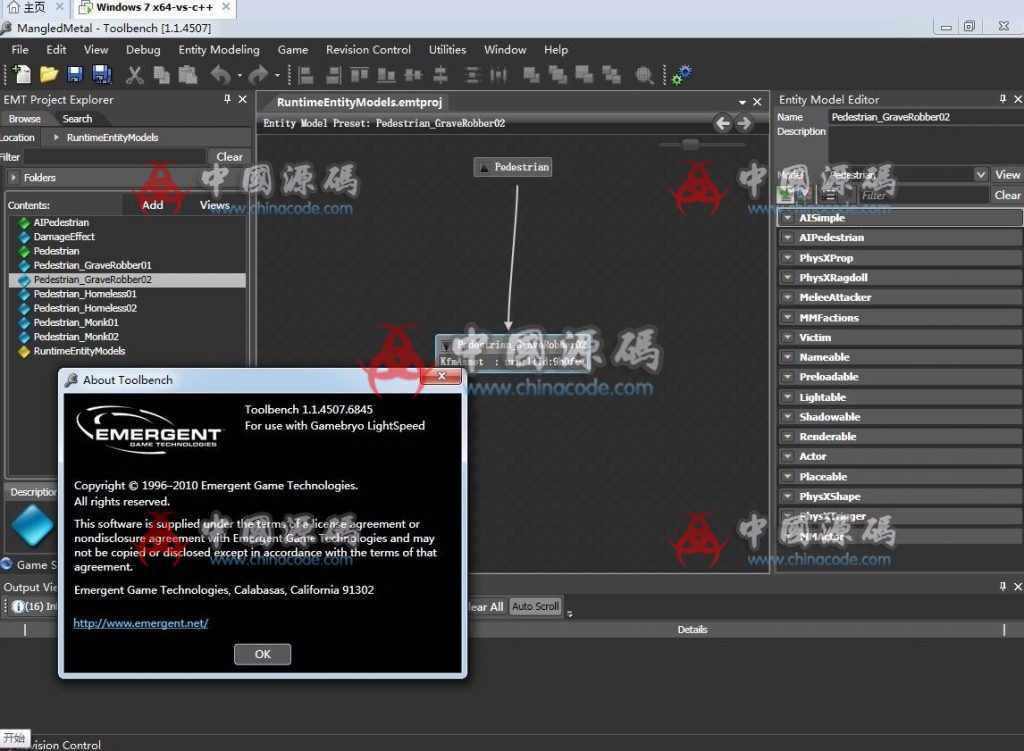Screen dimensions: 1024x751
Task: Select DamageEffect in Contents list
Action: tap(64, 236)
